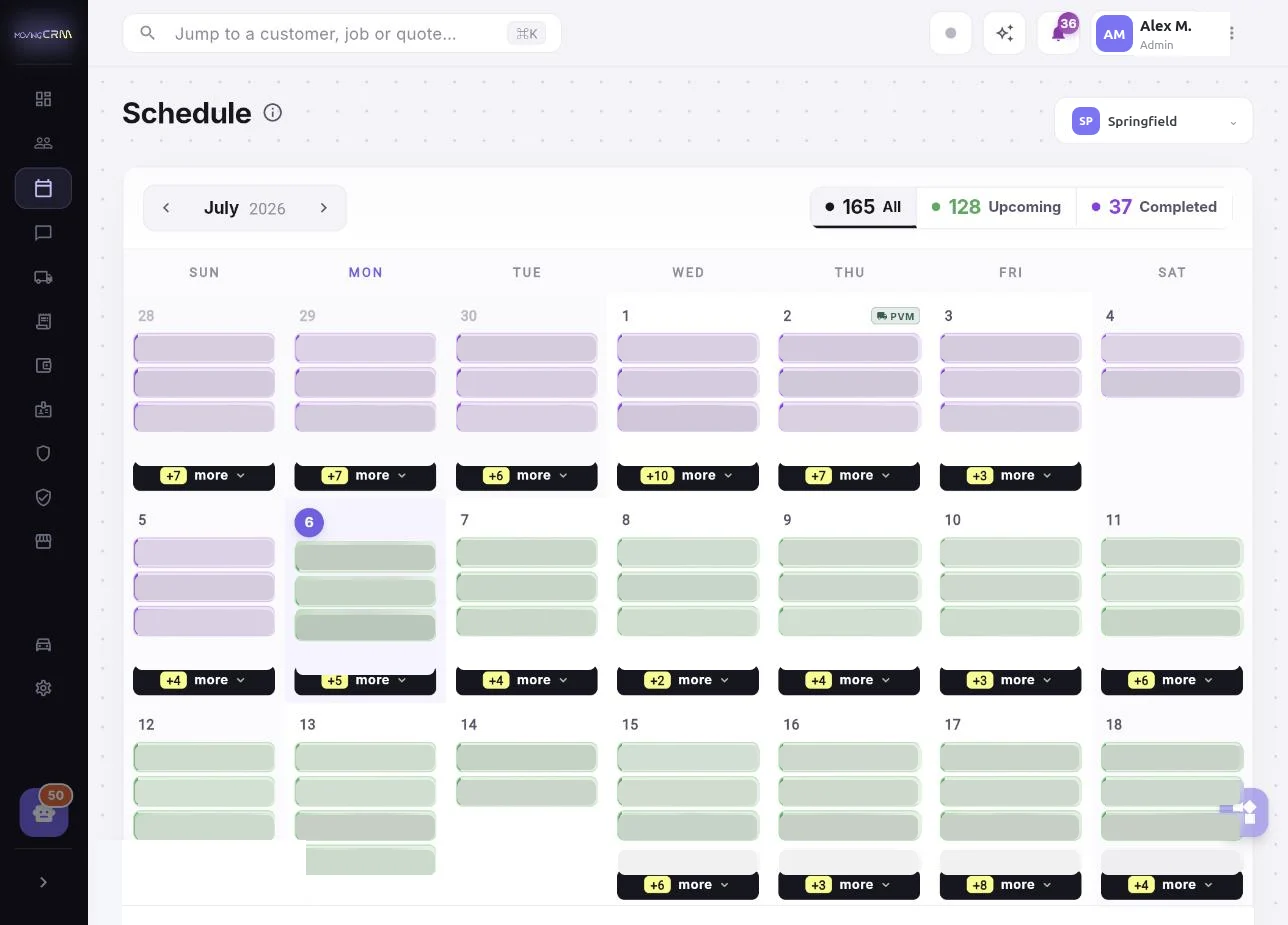This screenshot has height=925, width=1288.
Task: Open the shield with checkmark icon
Action: (x=43, y=497)
